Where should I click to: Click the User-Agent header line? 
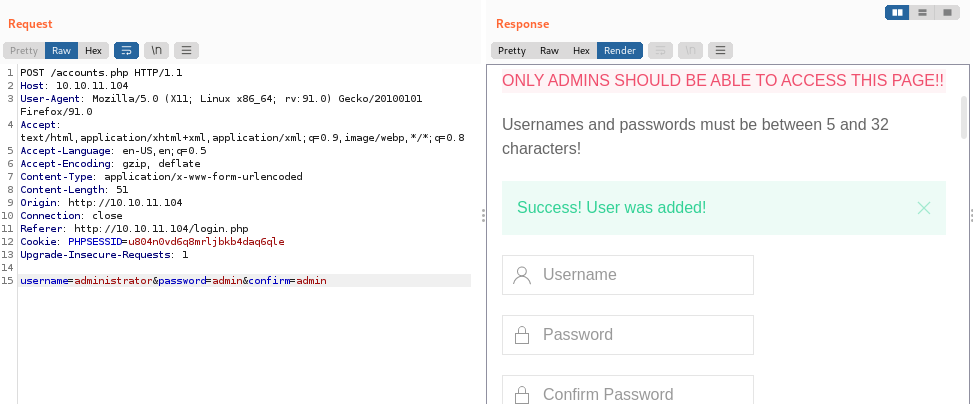point(222,105)
